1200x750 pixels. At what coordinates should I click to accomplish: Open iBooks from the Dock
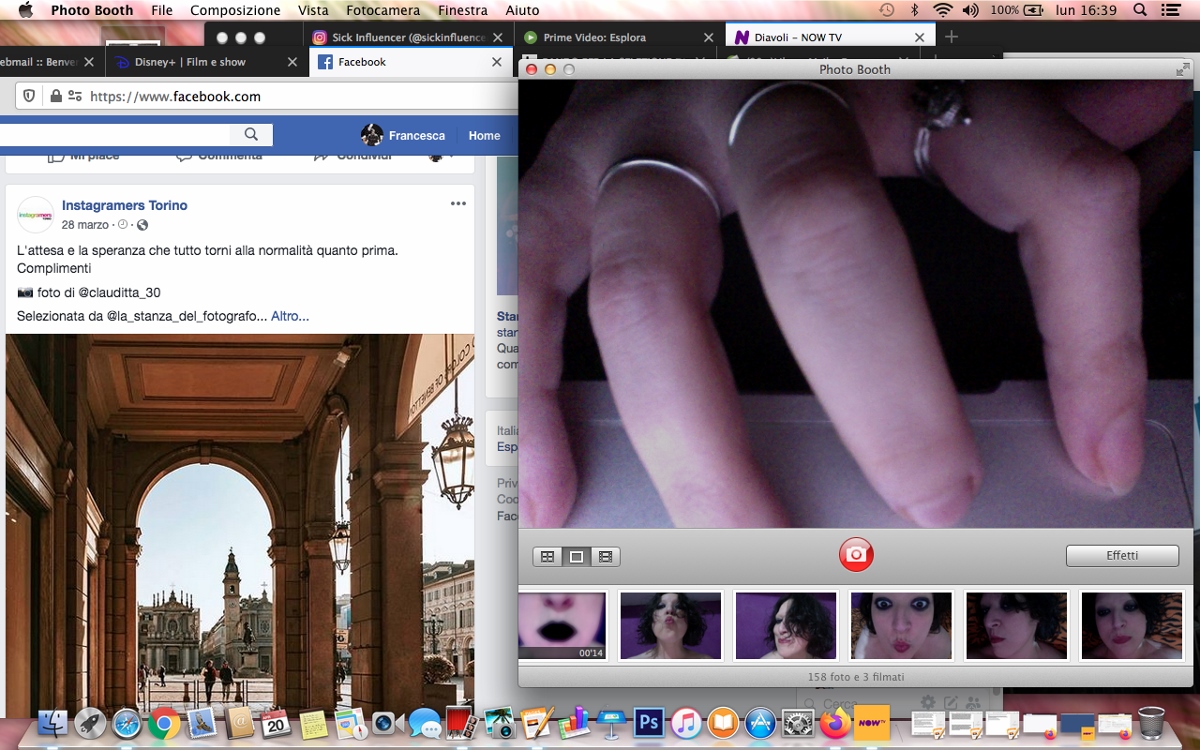(x=723, y=723)
